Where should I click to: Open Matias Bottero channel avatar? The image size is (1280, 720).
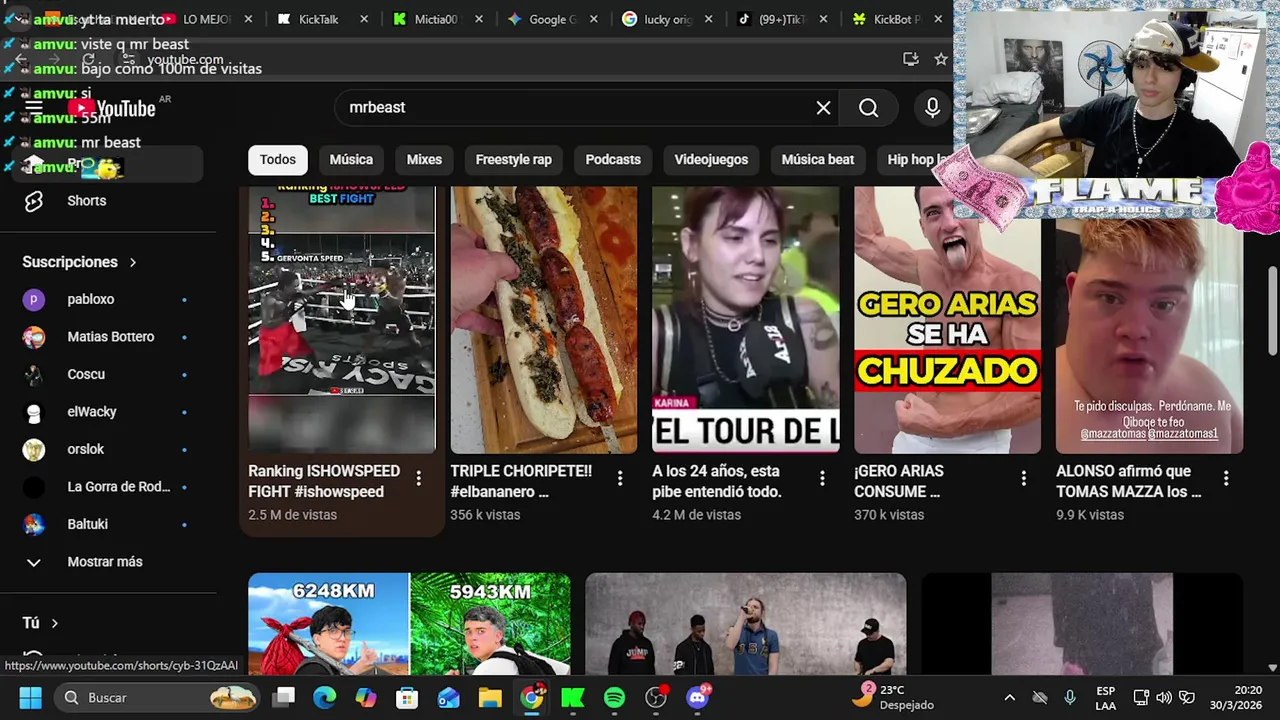[x=34, y=337]
